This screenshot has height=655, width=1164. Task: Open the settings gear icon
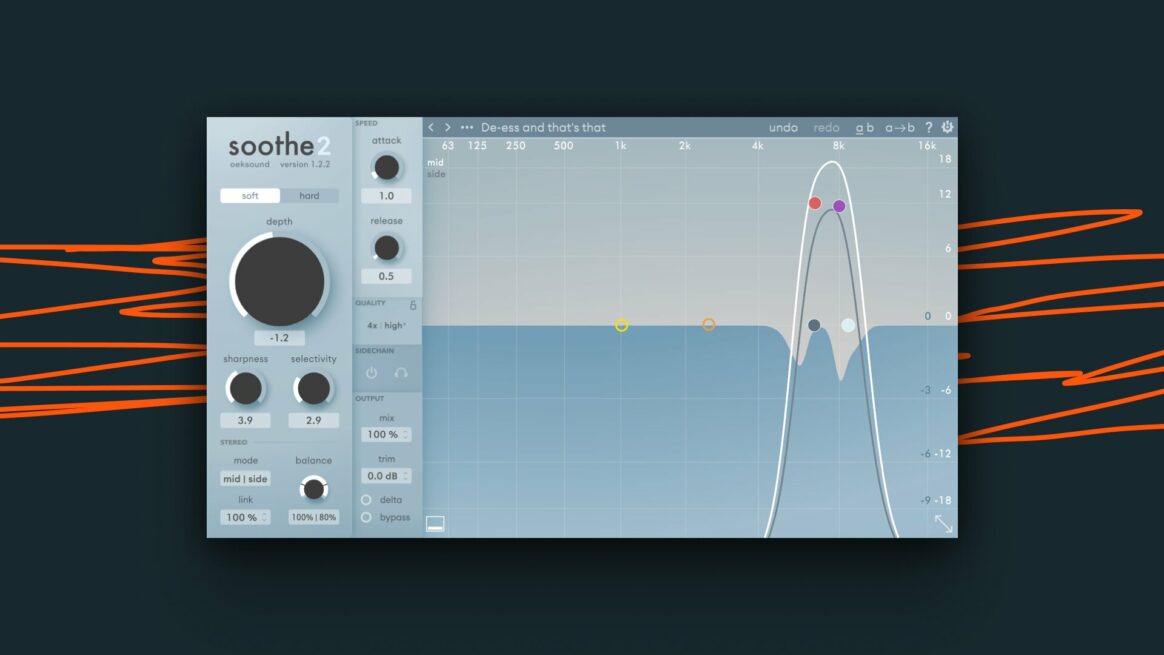(946, 127)
